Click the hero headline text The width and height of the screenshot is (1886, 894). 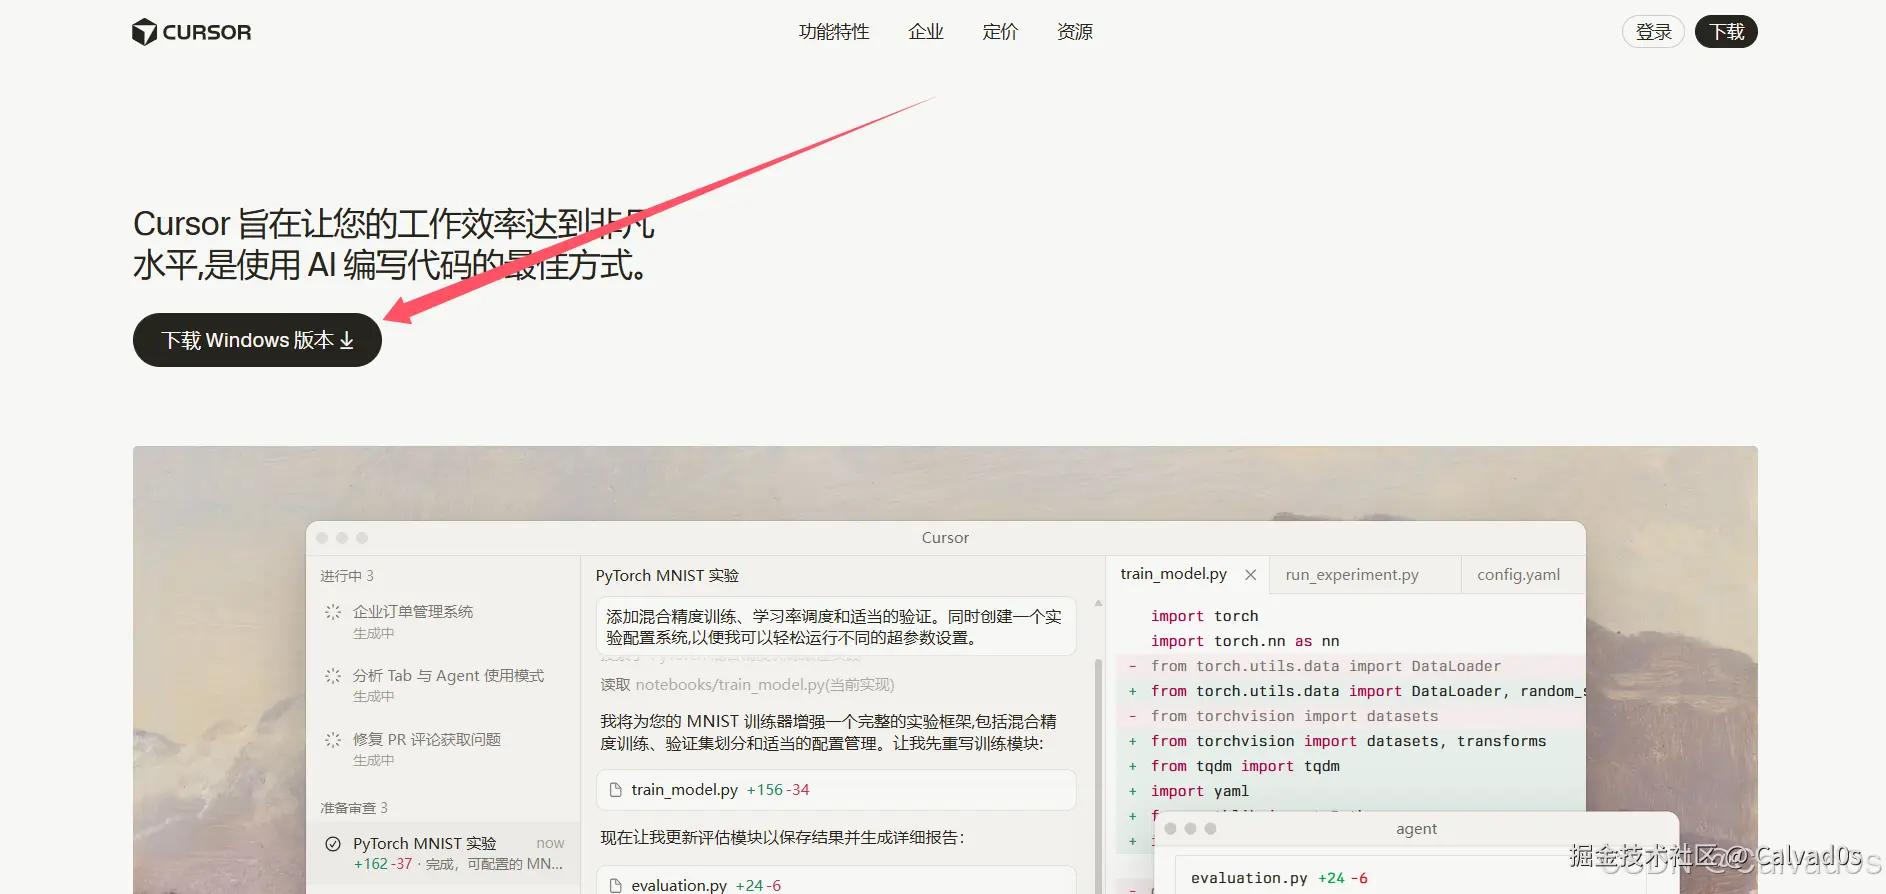point(394,244)
